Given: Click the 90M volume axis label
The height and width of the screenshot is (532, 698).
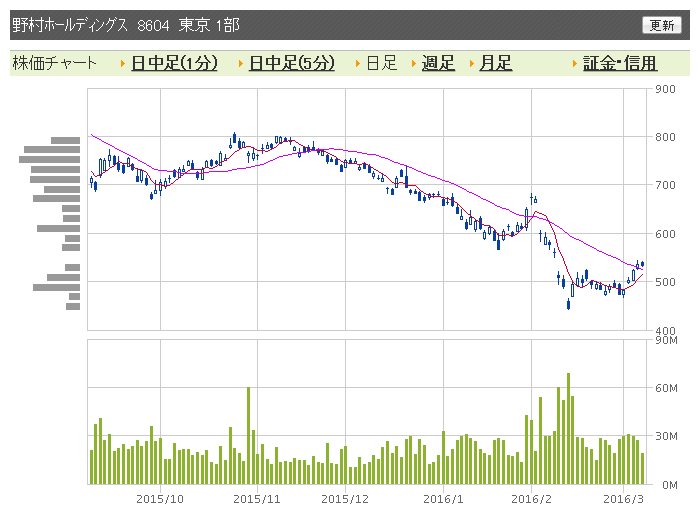Looking at the screenshot, I should [666, 341].
